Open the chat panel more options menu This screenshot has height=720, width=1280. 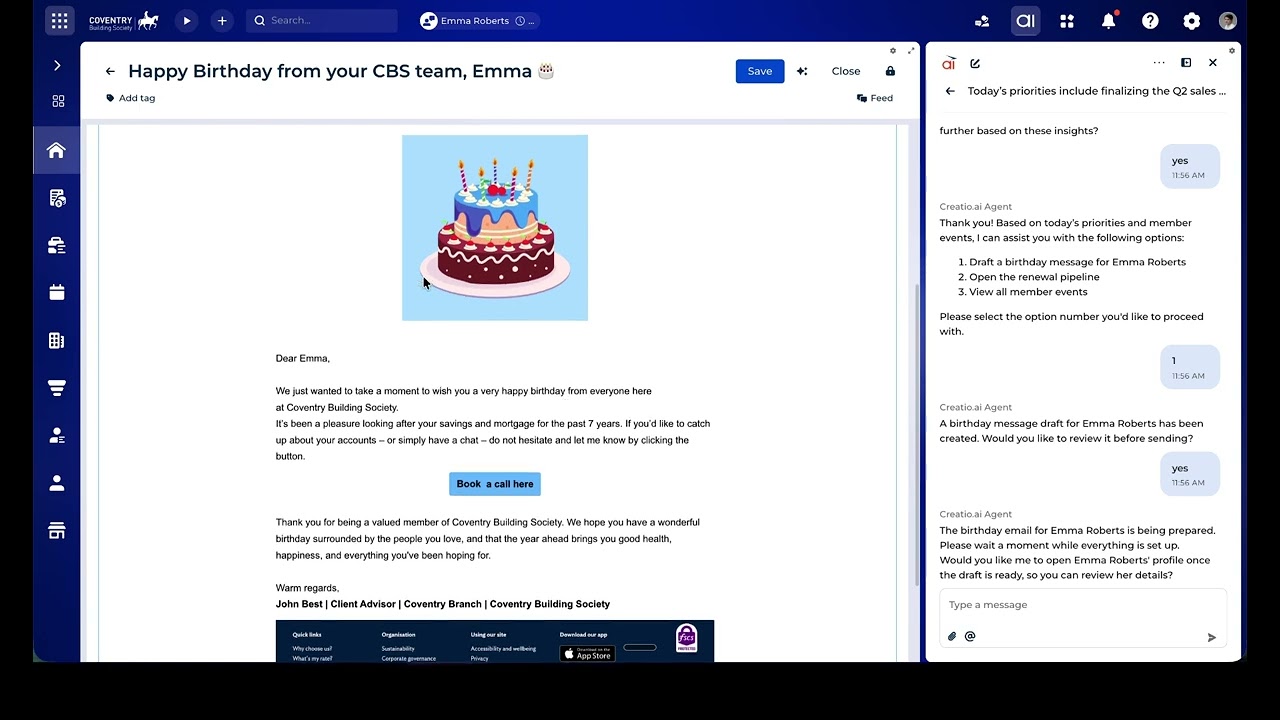[x=1159, y=63]
